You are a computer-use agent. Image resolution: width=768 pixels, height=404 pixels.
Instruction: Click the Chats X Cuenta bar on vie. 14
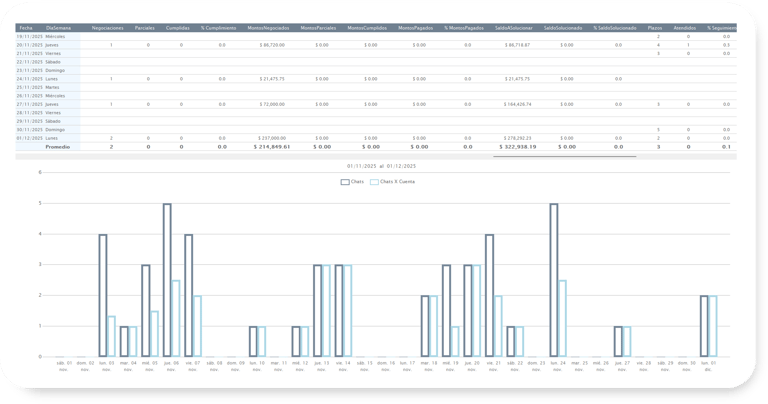point(348,311)
